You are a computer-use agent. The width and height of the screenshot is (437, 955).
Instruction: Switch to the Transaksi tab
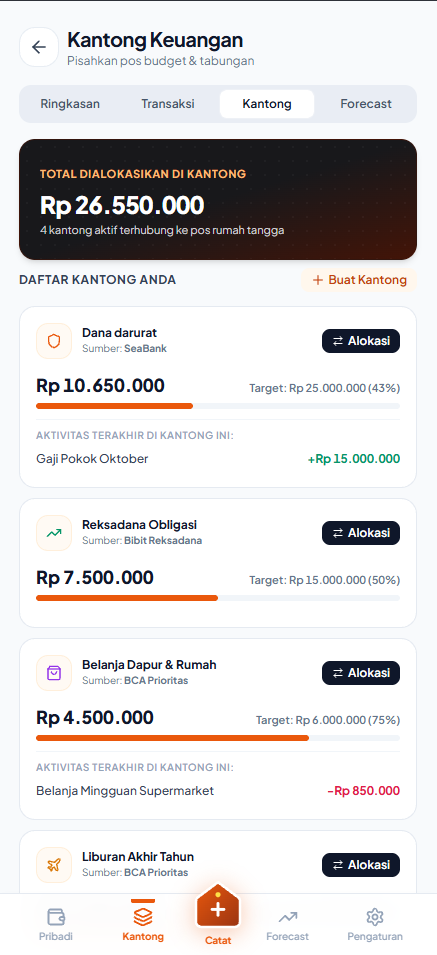[x=168, y=104]
